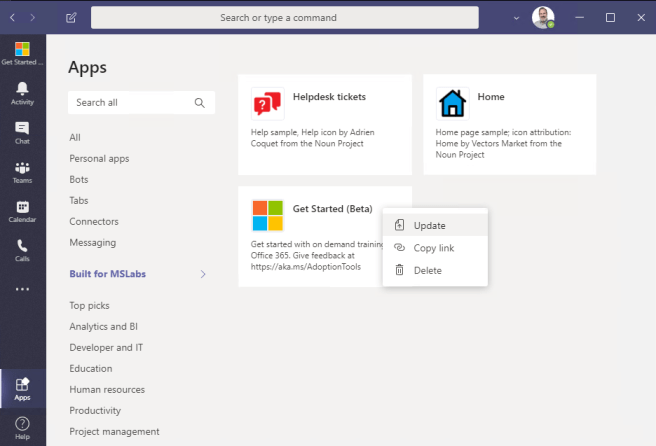This screenshot has height=446, width=656.
Task: Click the Copy link chain icon
Action: click(x=400, y=248)
